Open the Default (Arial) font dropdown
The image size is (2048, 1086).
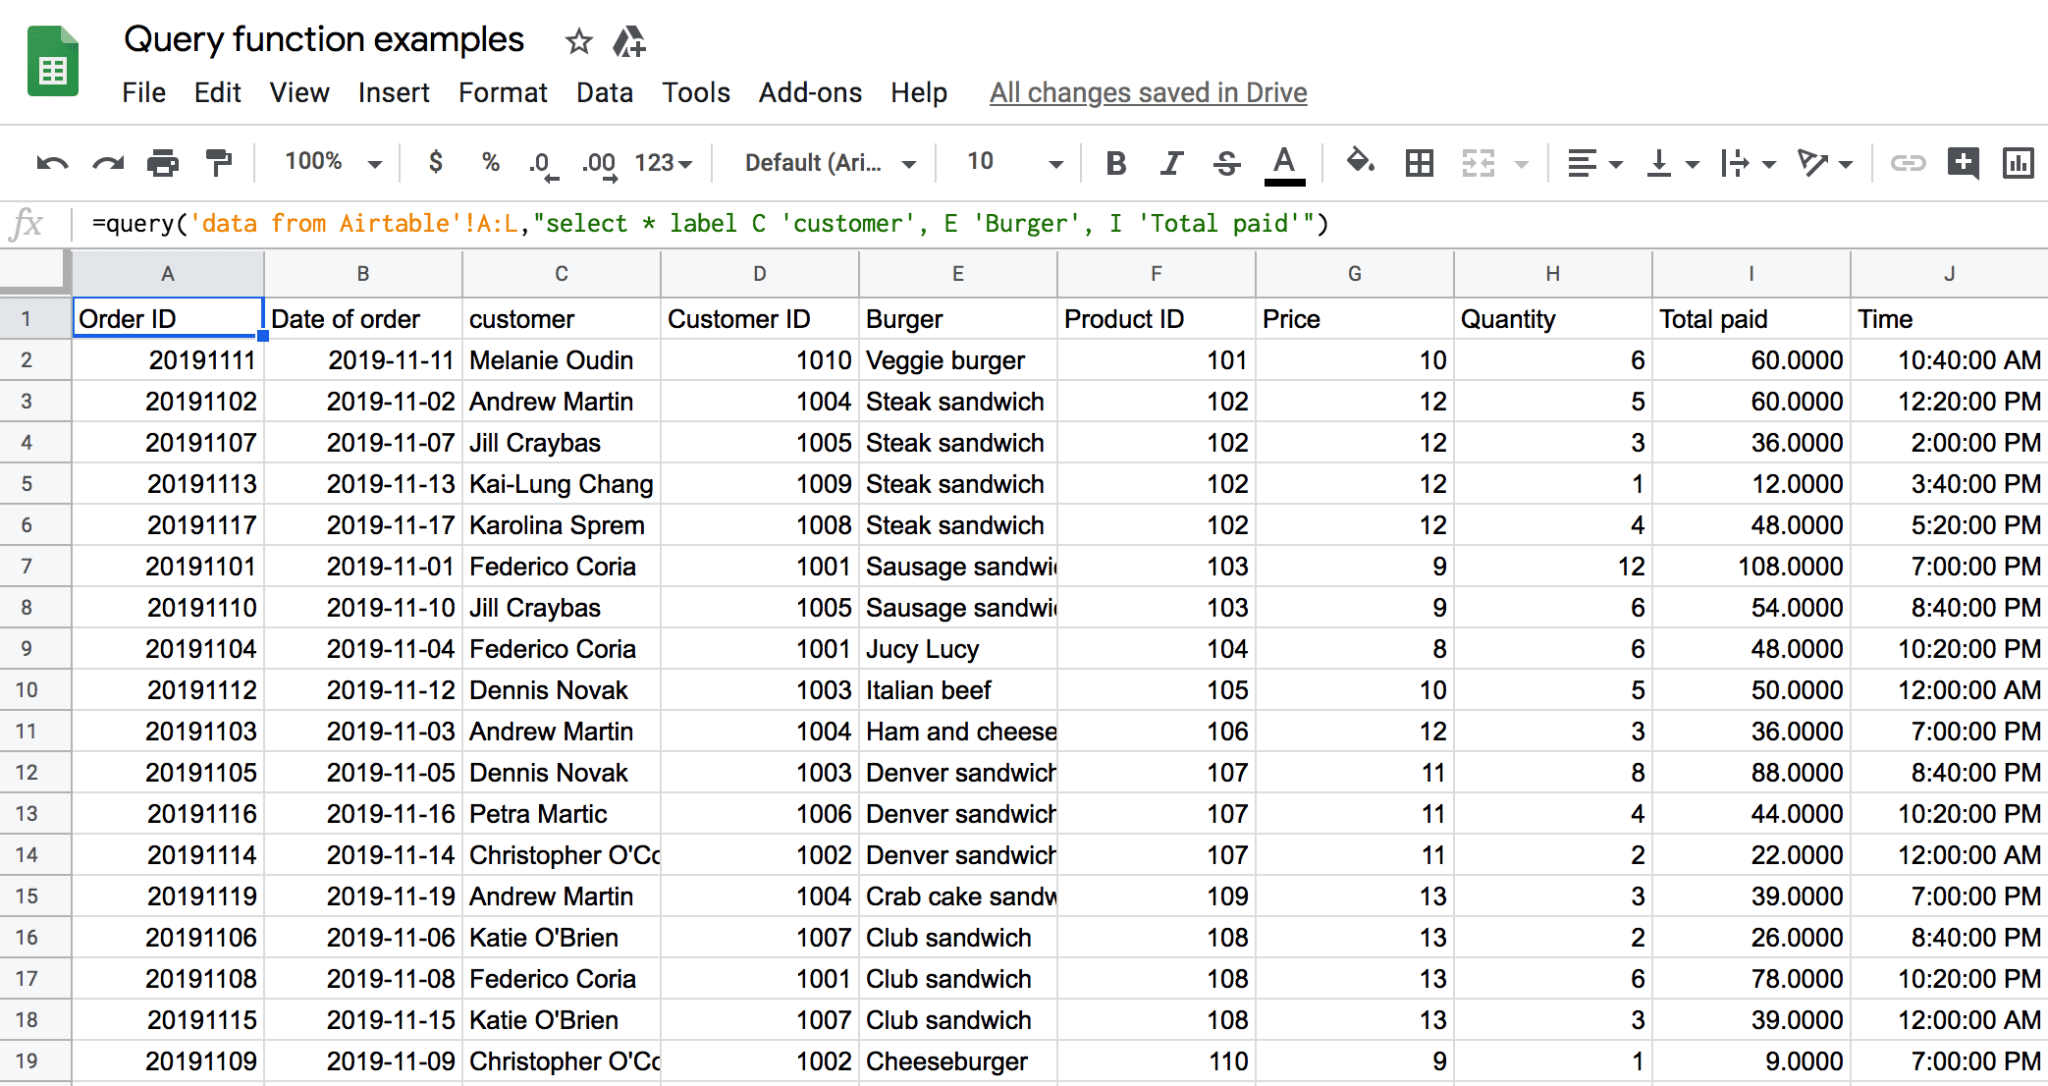point(829,163)
